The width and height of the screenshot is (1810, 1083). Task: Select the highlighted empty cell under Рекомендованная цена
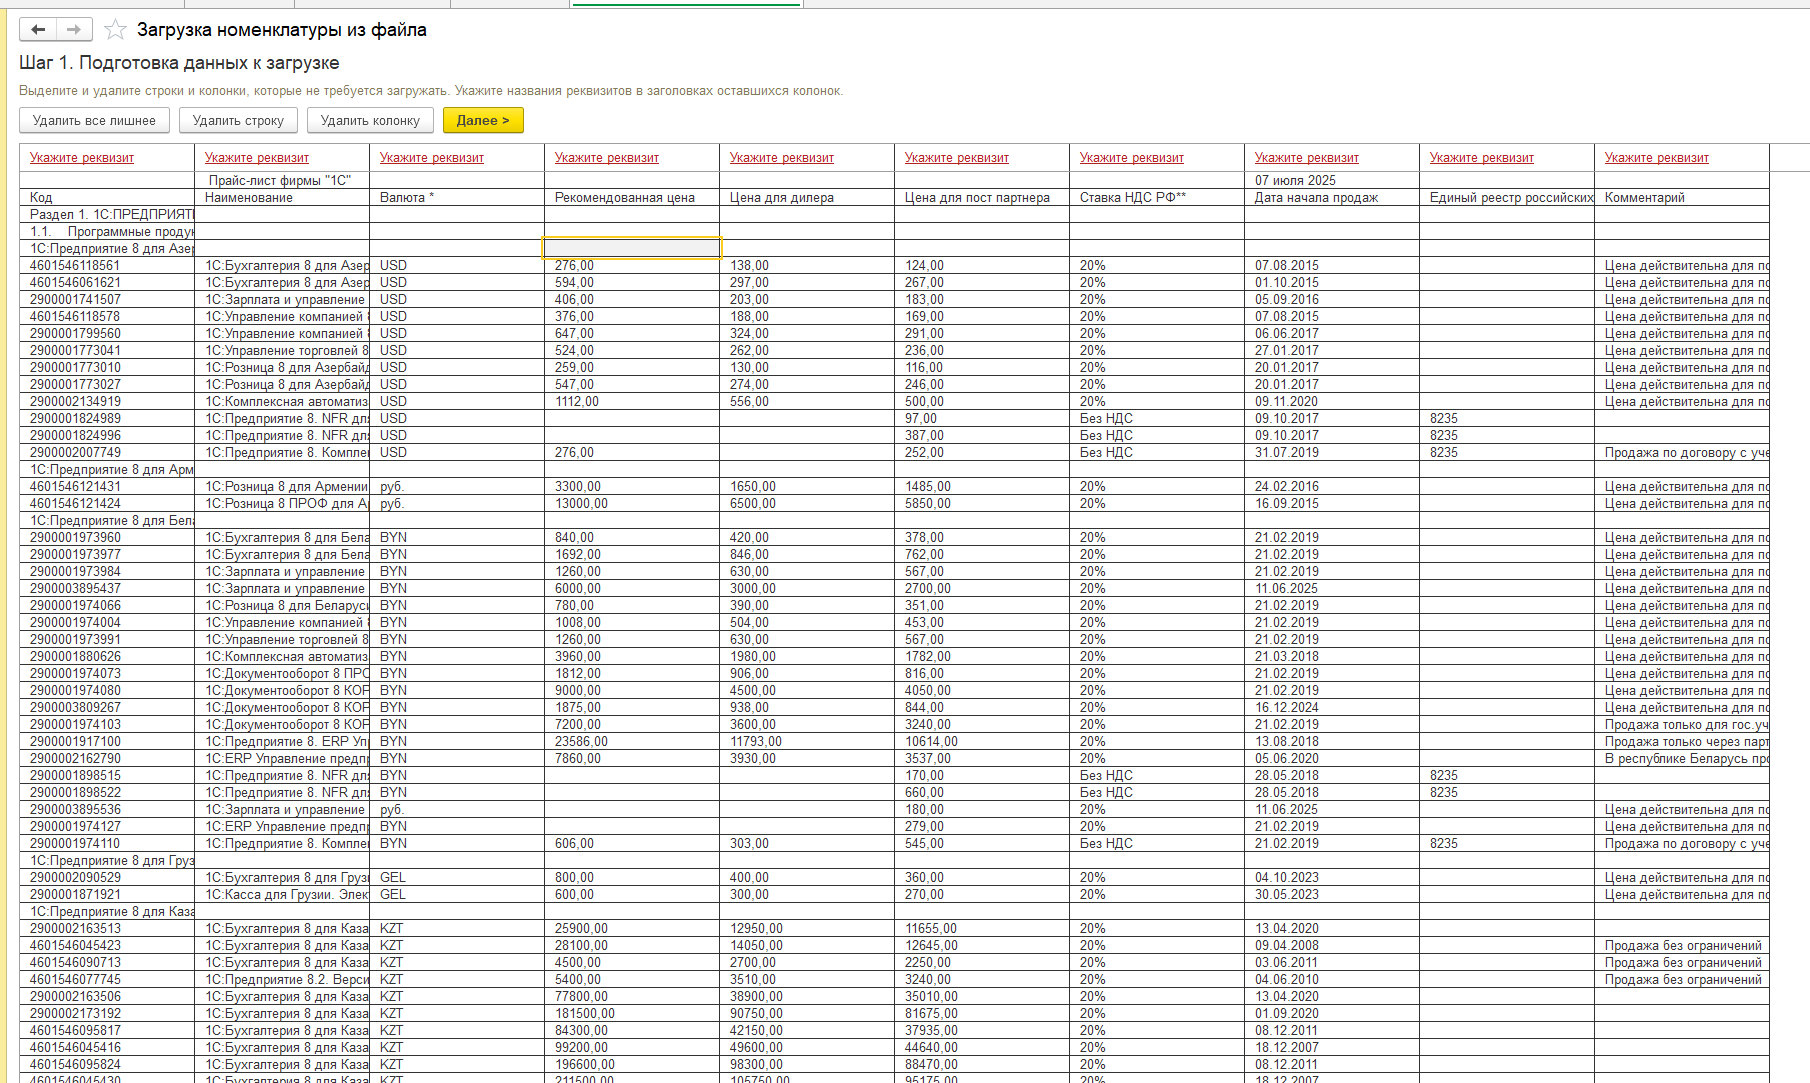[x=632, y=248]
